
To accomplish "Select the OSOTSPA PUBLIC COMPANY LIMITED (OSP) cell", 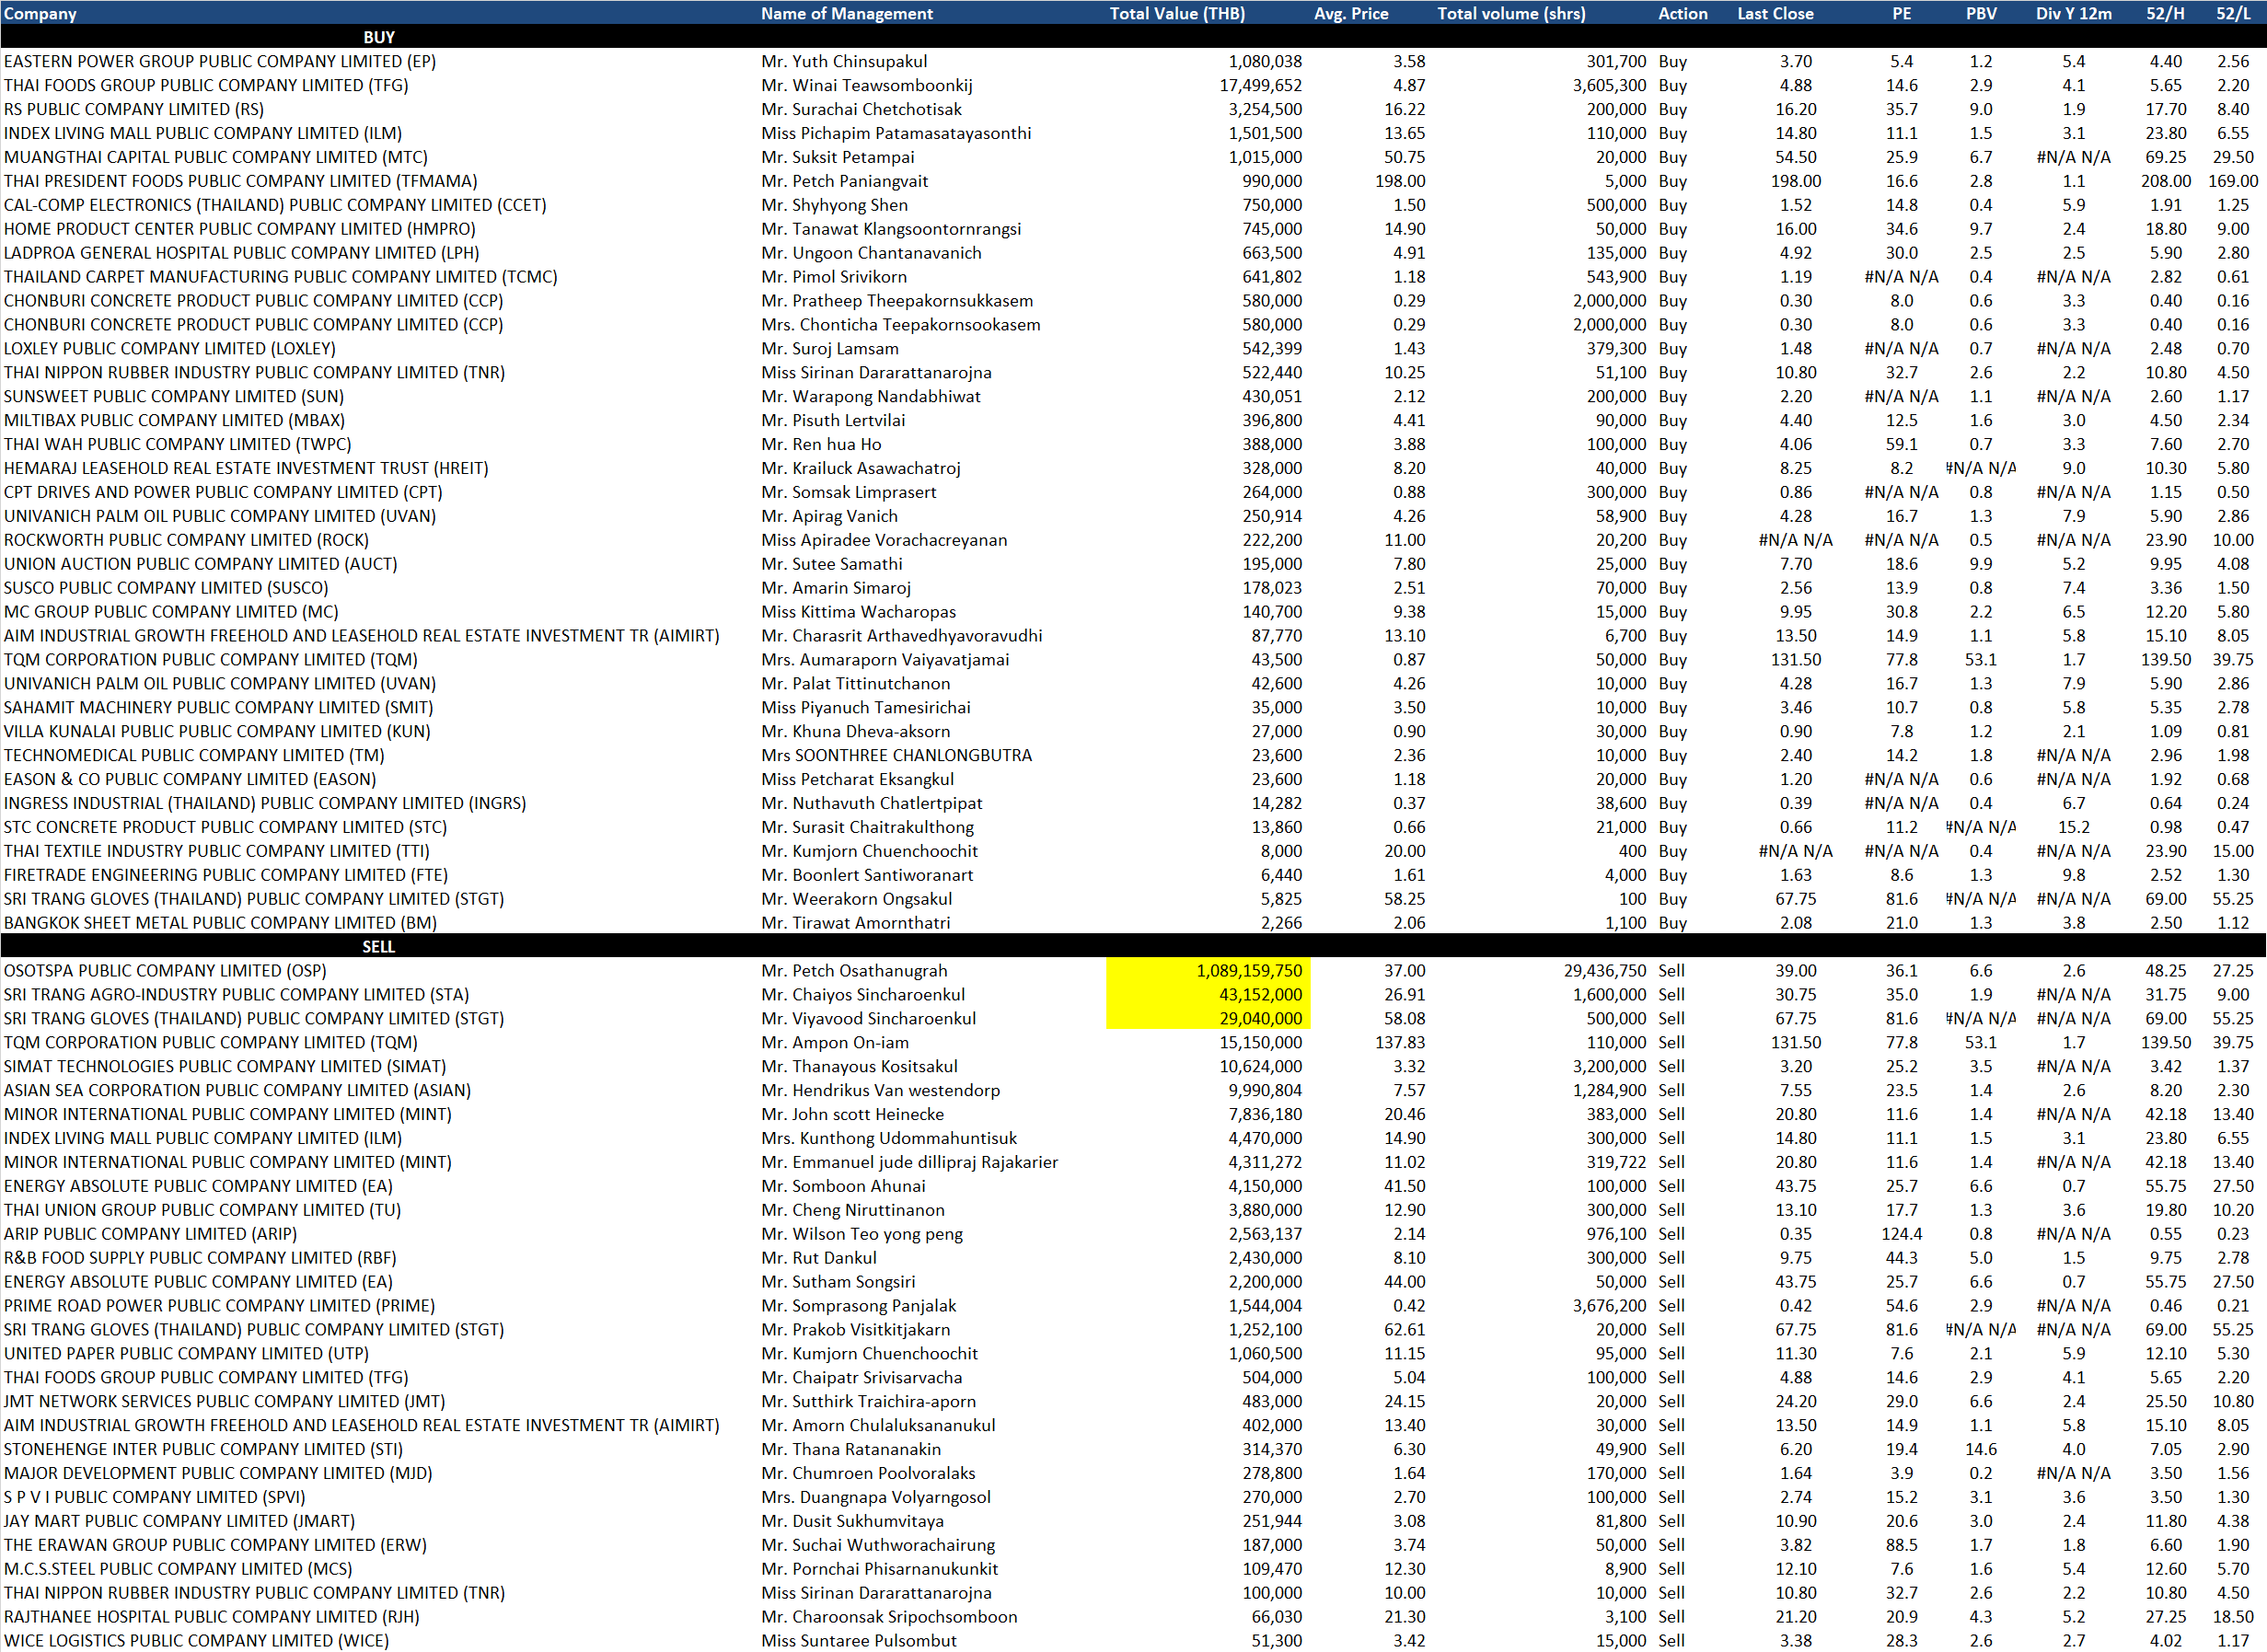I will click(x=165, y=970).
